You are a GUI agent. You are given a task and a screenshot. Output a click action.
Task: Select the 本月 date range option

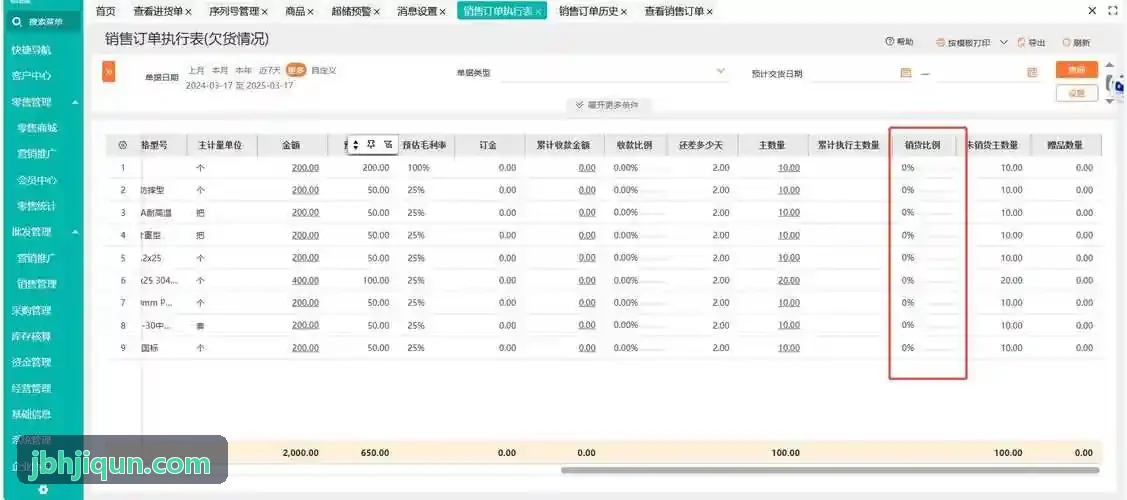(219, 70)
